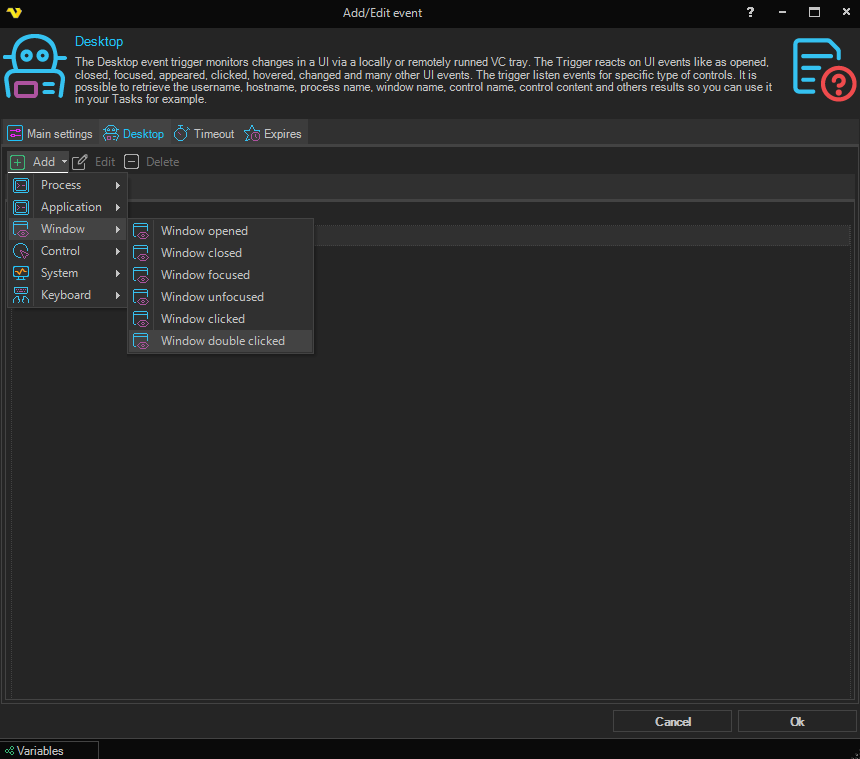860x759 pixels.
Task: Expand the System submenu arrow
Action: 117,273
